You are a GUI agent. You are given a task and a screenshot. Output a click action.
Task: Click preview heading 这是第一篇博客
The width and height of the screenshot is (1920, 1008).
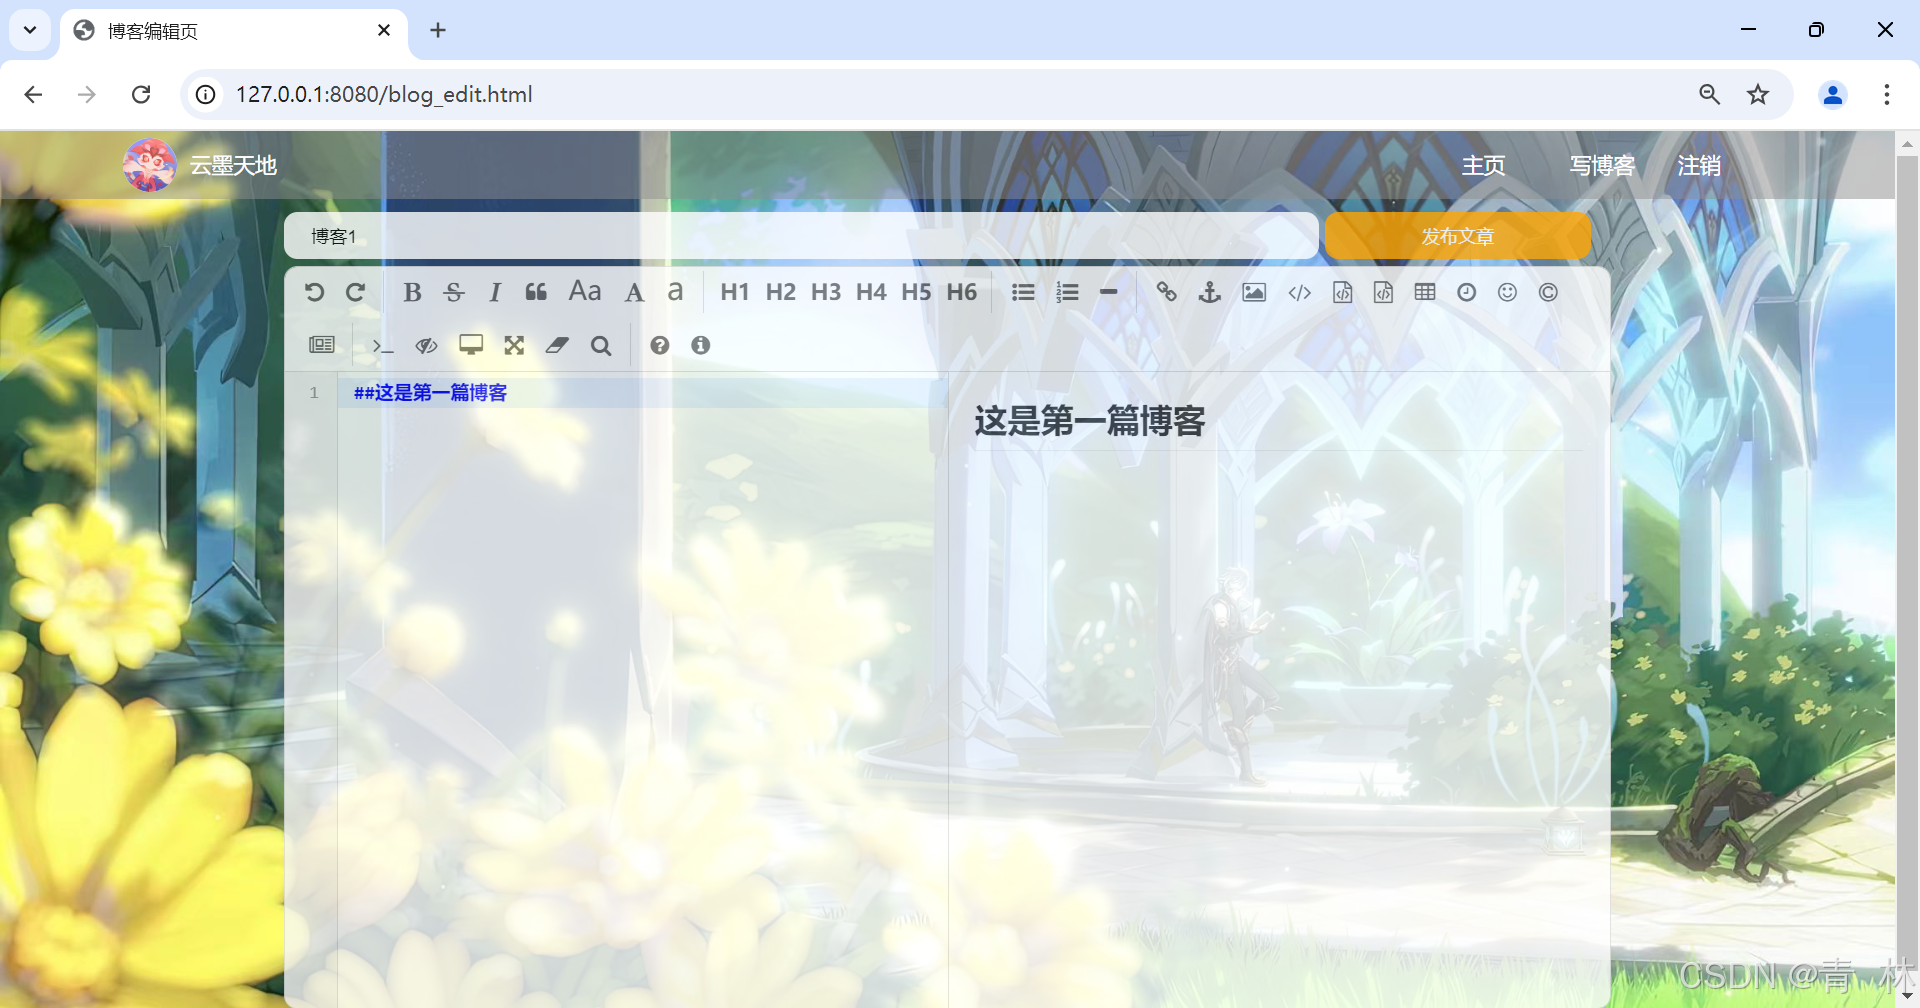point(1090,421)
